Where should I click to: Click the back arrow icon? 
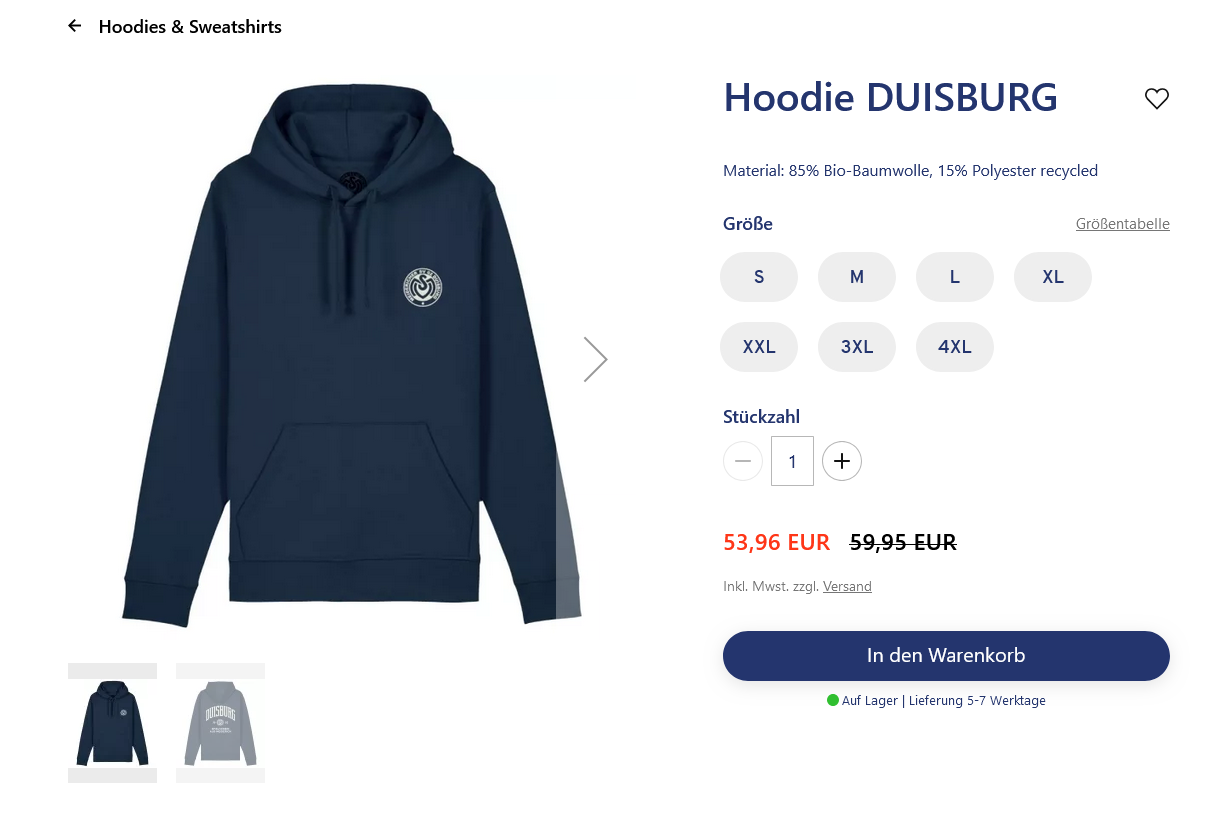pos(75,26)
